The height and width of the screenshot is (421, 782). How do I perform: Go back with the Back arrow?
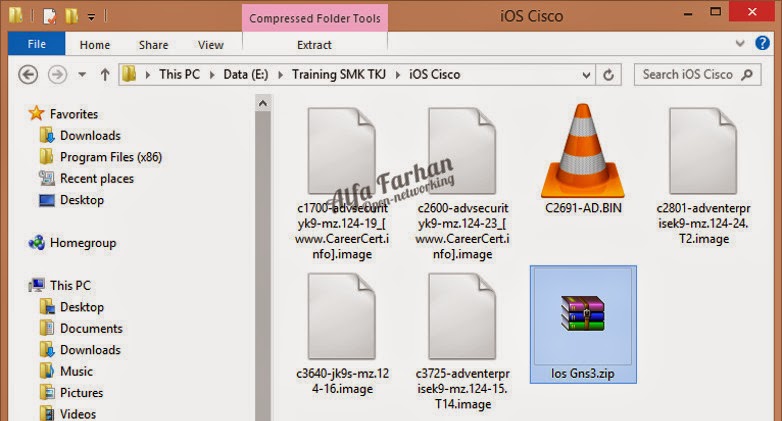click(x=28, y=75)
